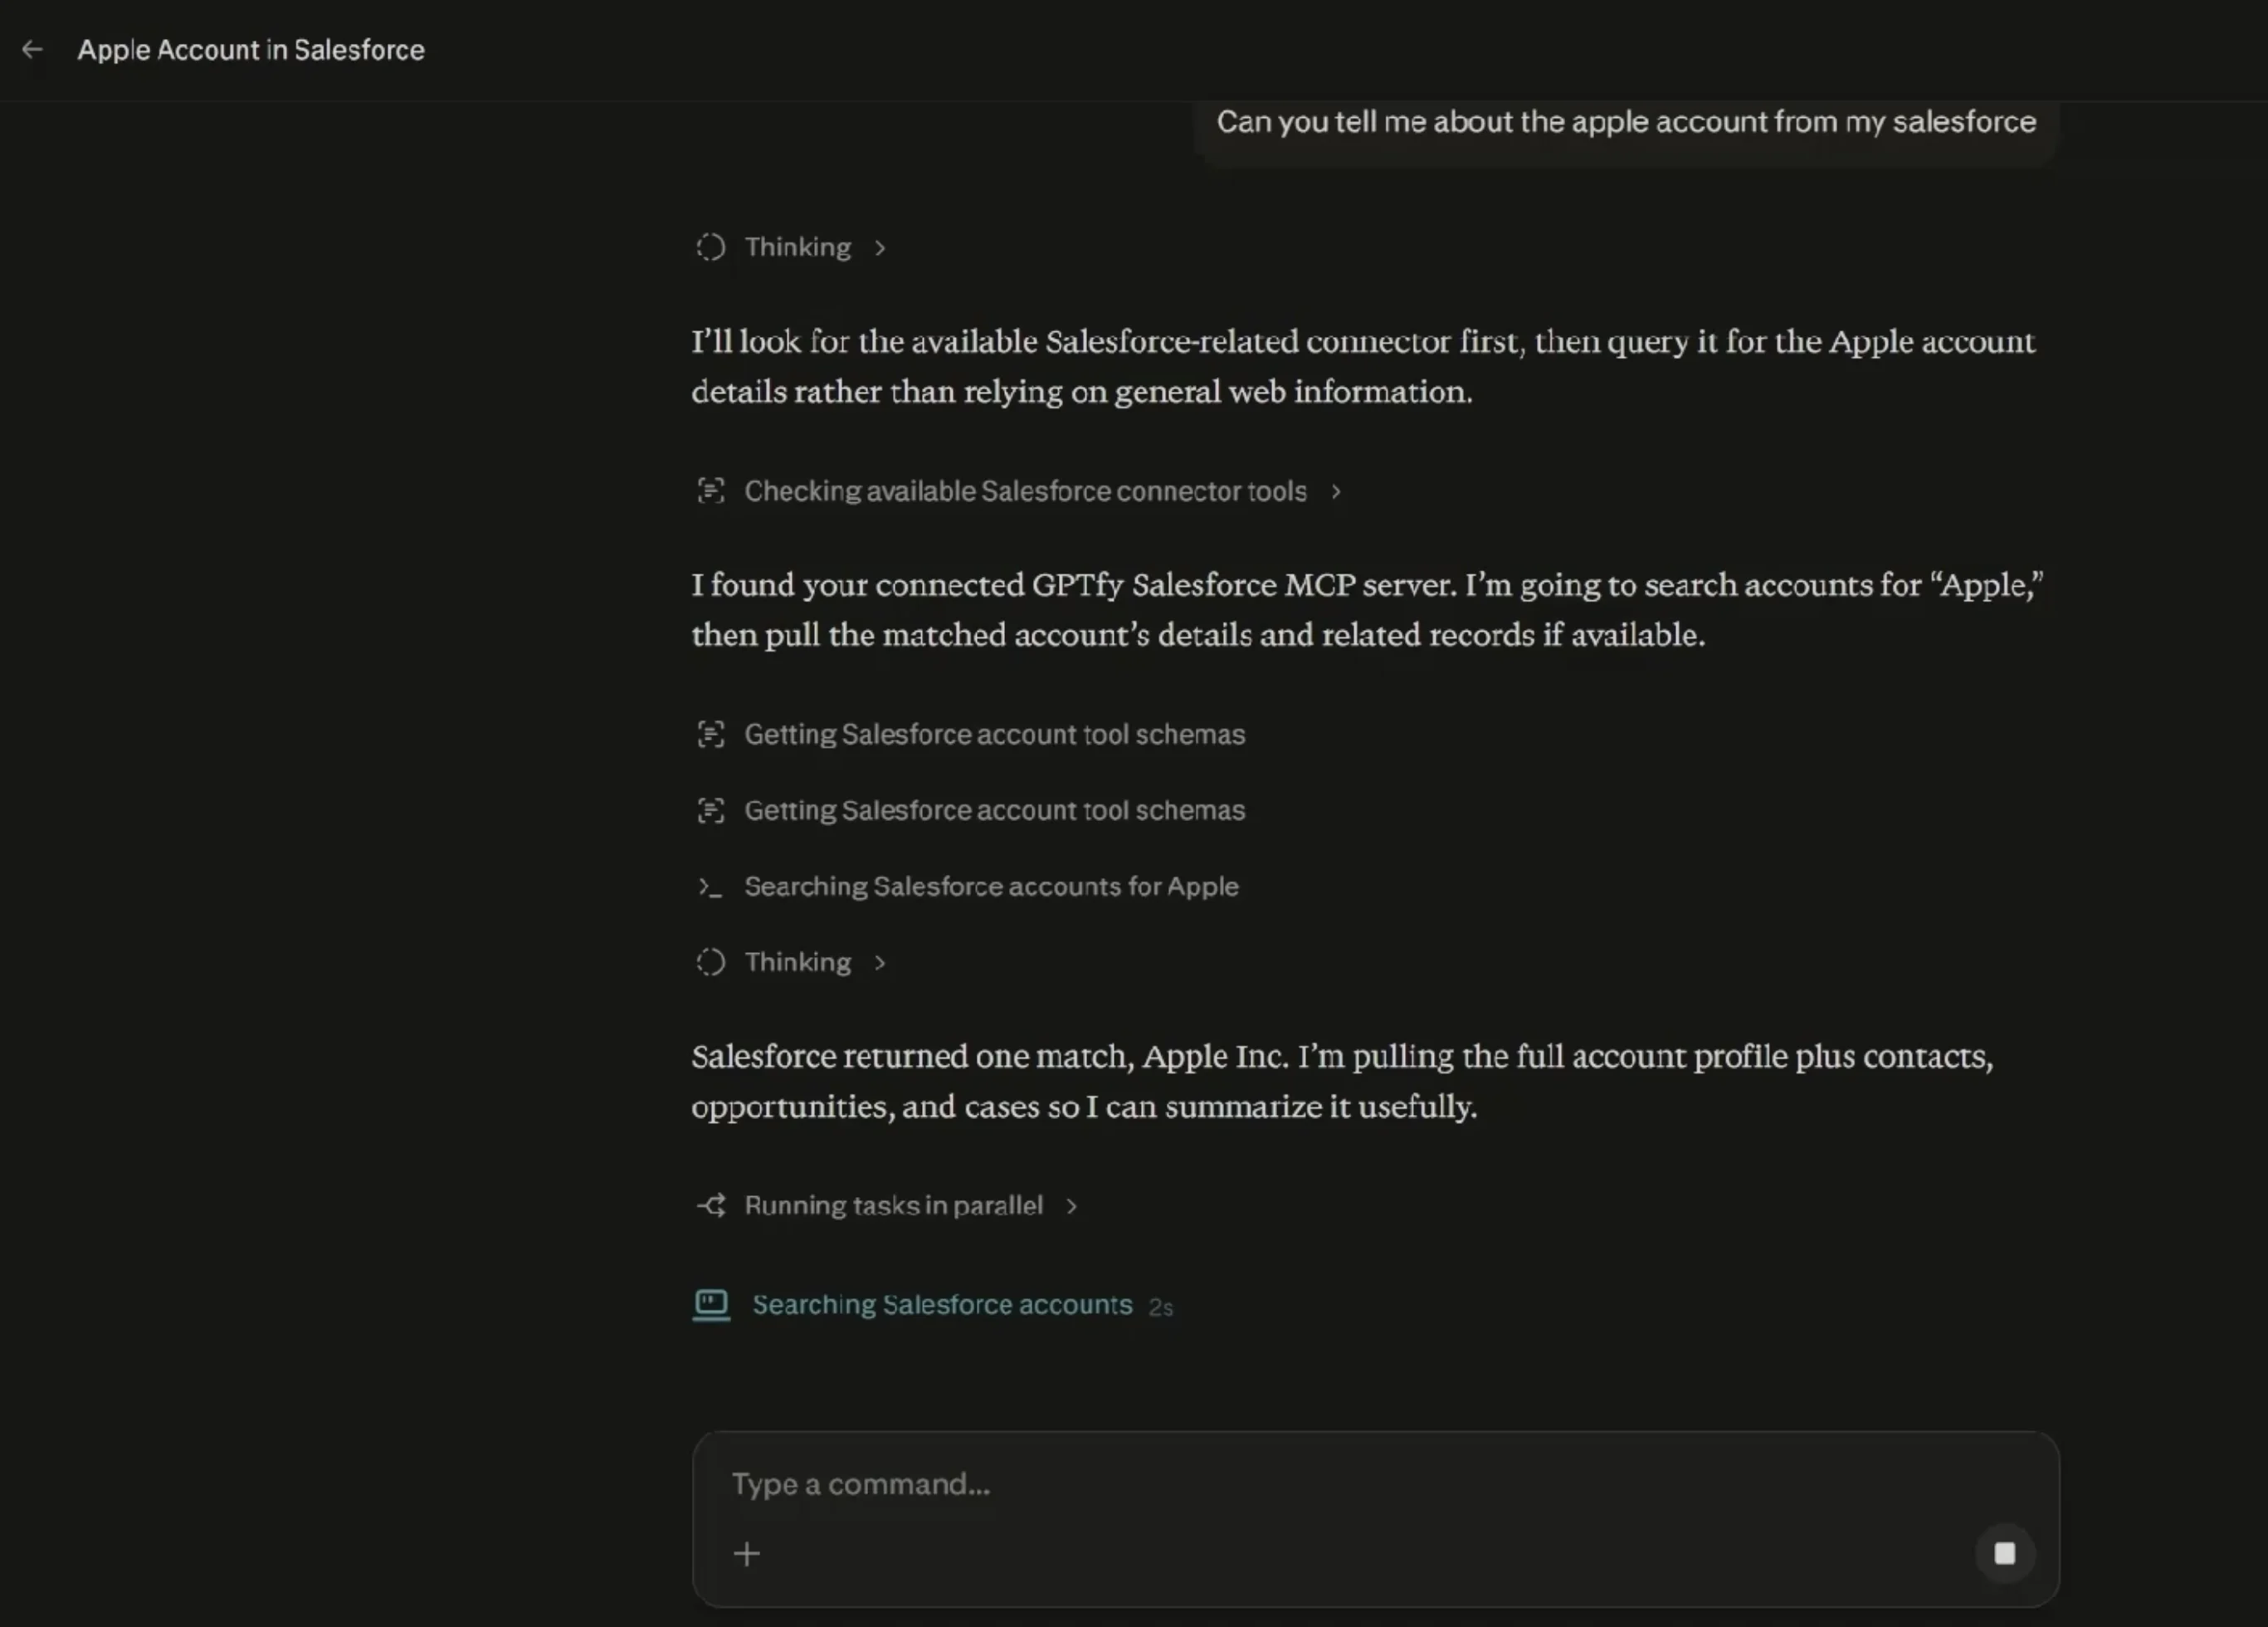Click the first Thinking spinner icon
2268x1627 pixels.
click(x=710, y=247)
